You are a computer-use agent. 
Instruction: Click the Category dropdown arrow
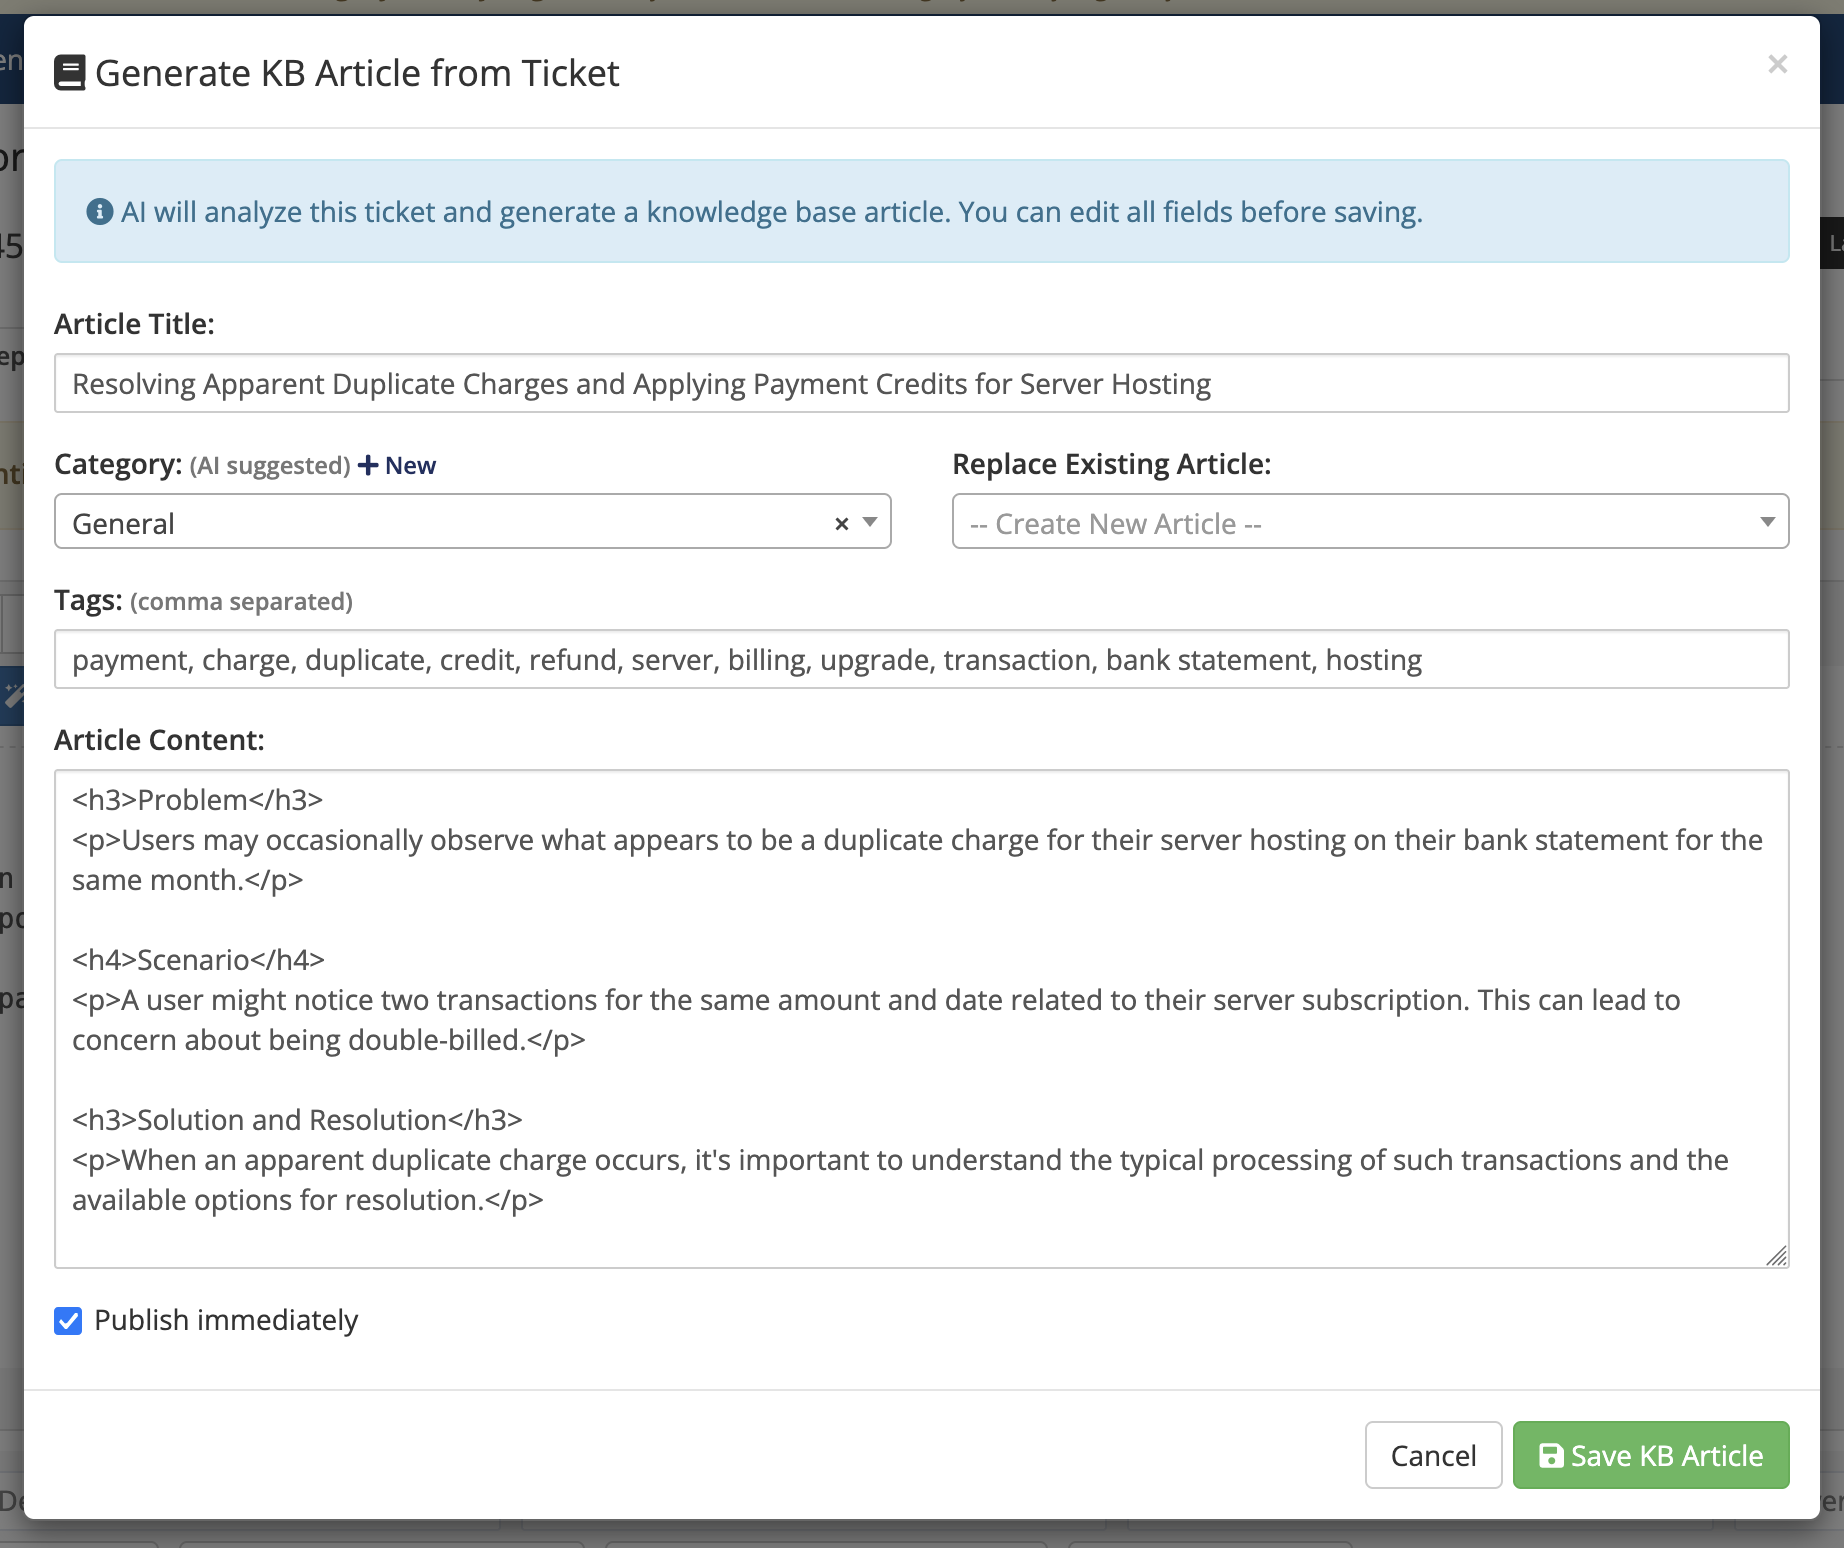coord(870,522)
